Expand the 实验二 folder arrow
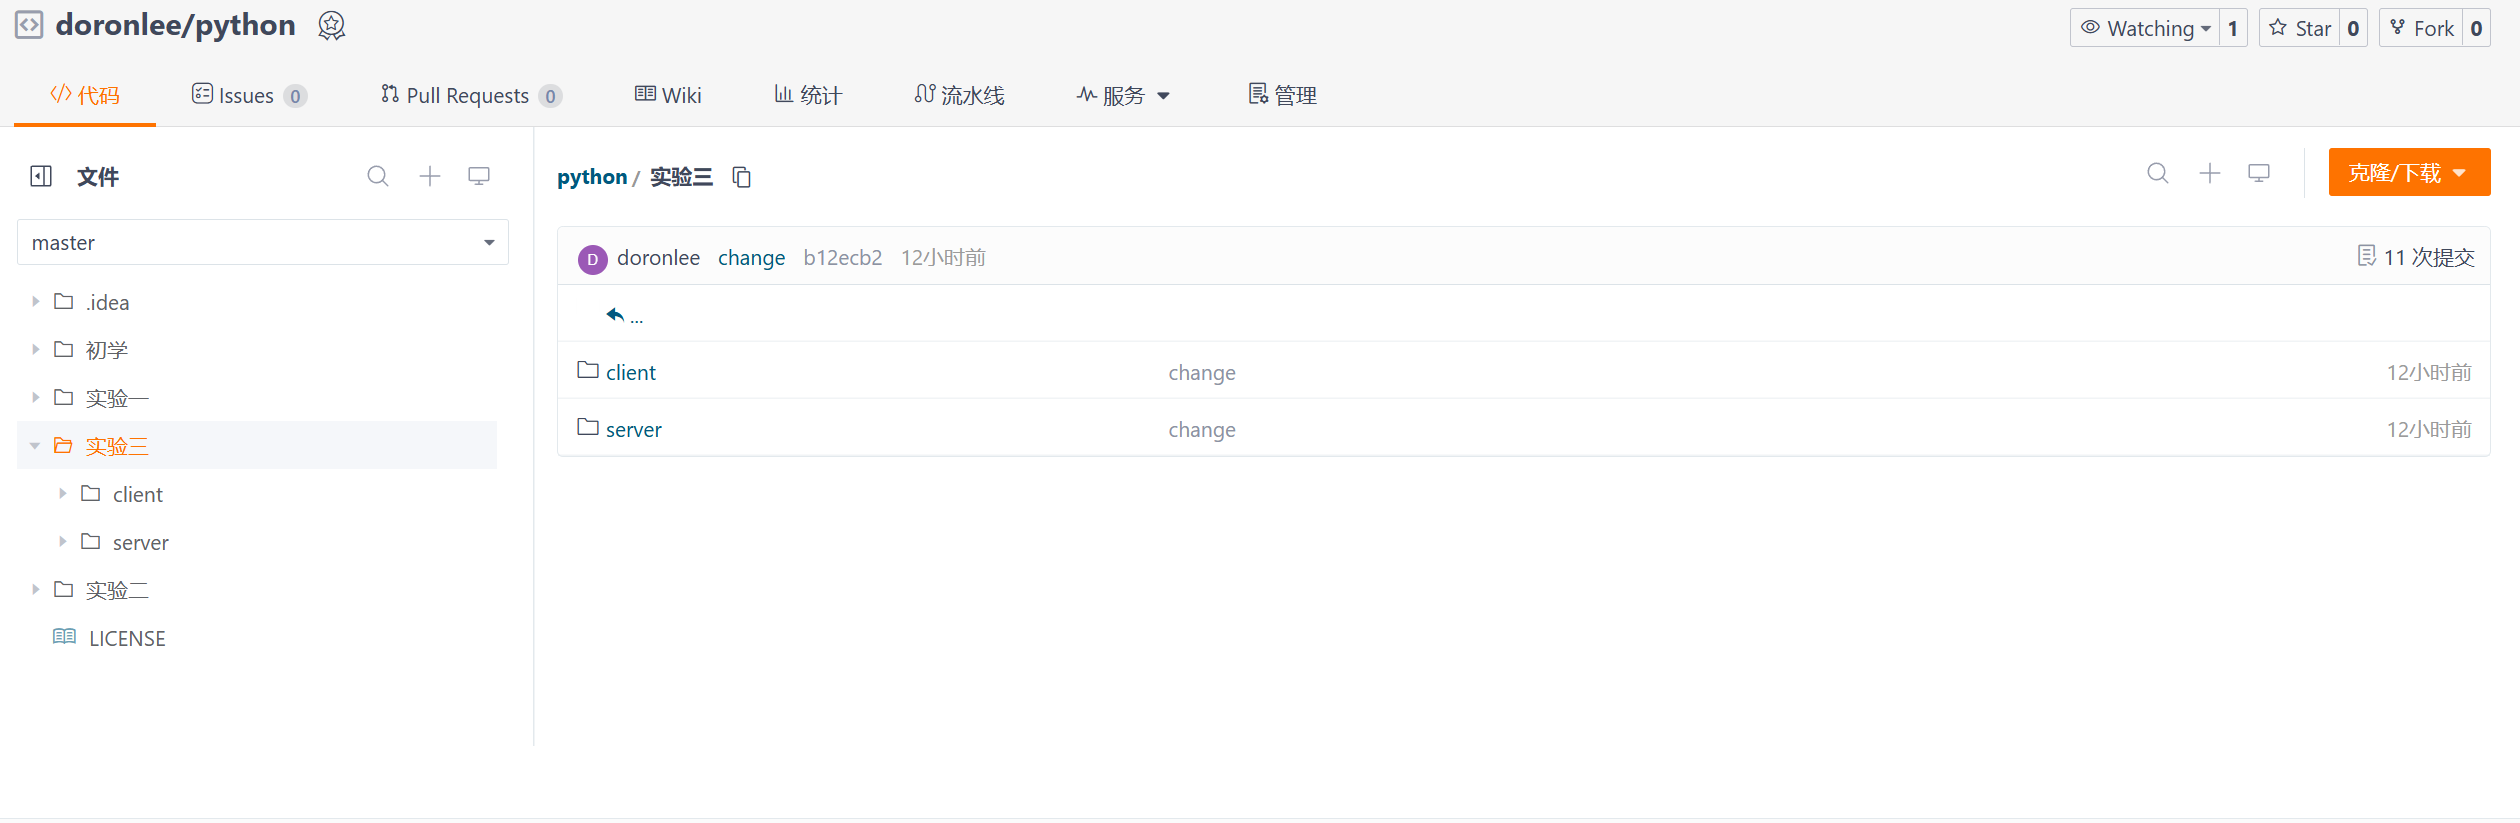Image resolution: width=2520 pixels, height=823 pixels. tap(35, 589)
